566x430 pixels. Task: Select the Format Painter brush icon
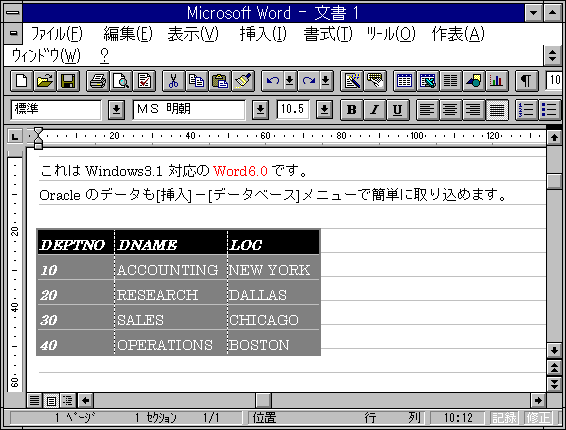243,81
